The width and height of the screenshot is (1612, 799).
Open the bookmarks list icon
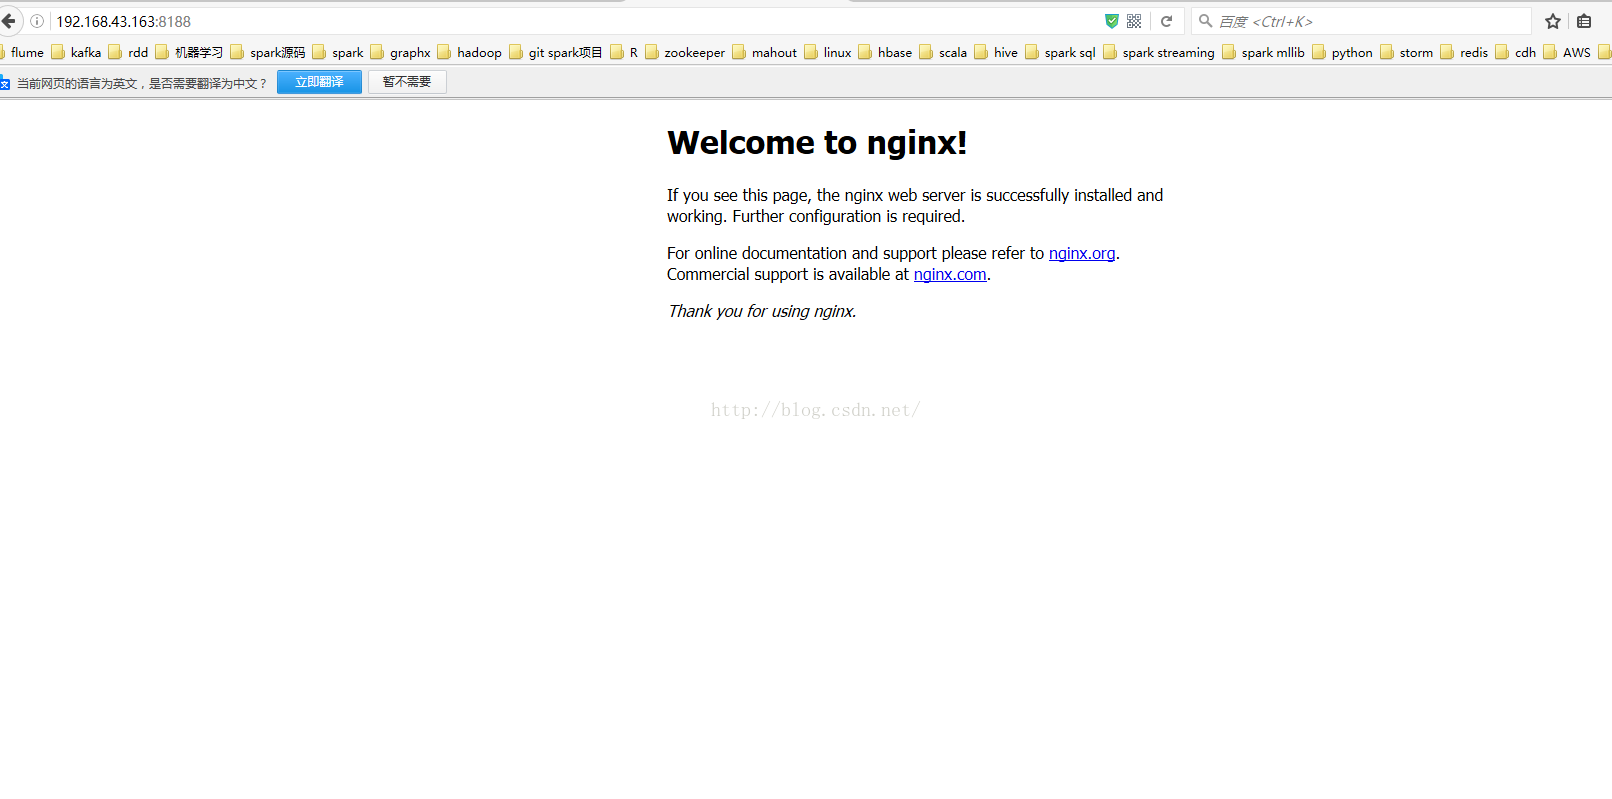click(x=1584, y=21)
